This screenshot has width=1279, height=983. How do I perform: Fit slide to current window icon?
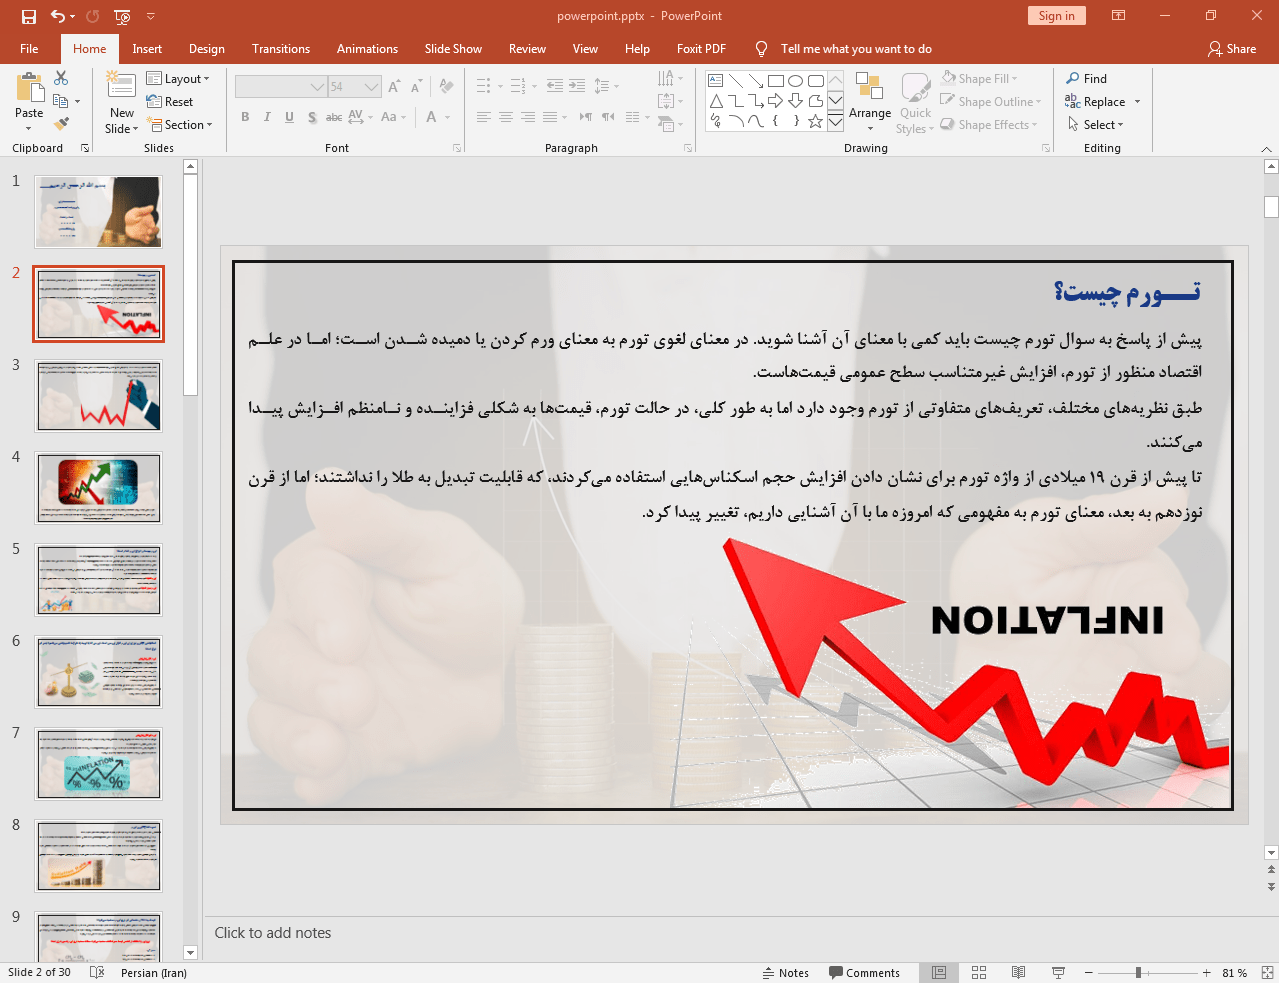pos(1267,973)
